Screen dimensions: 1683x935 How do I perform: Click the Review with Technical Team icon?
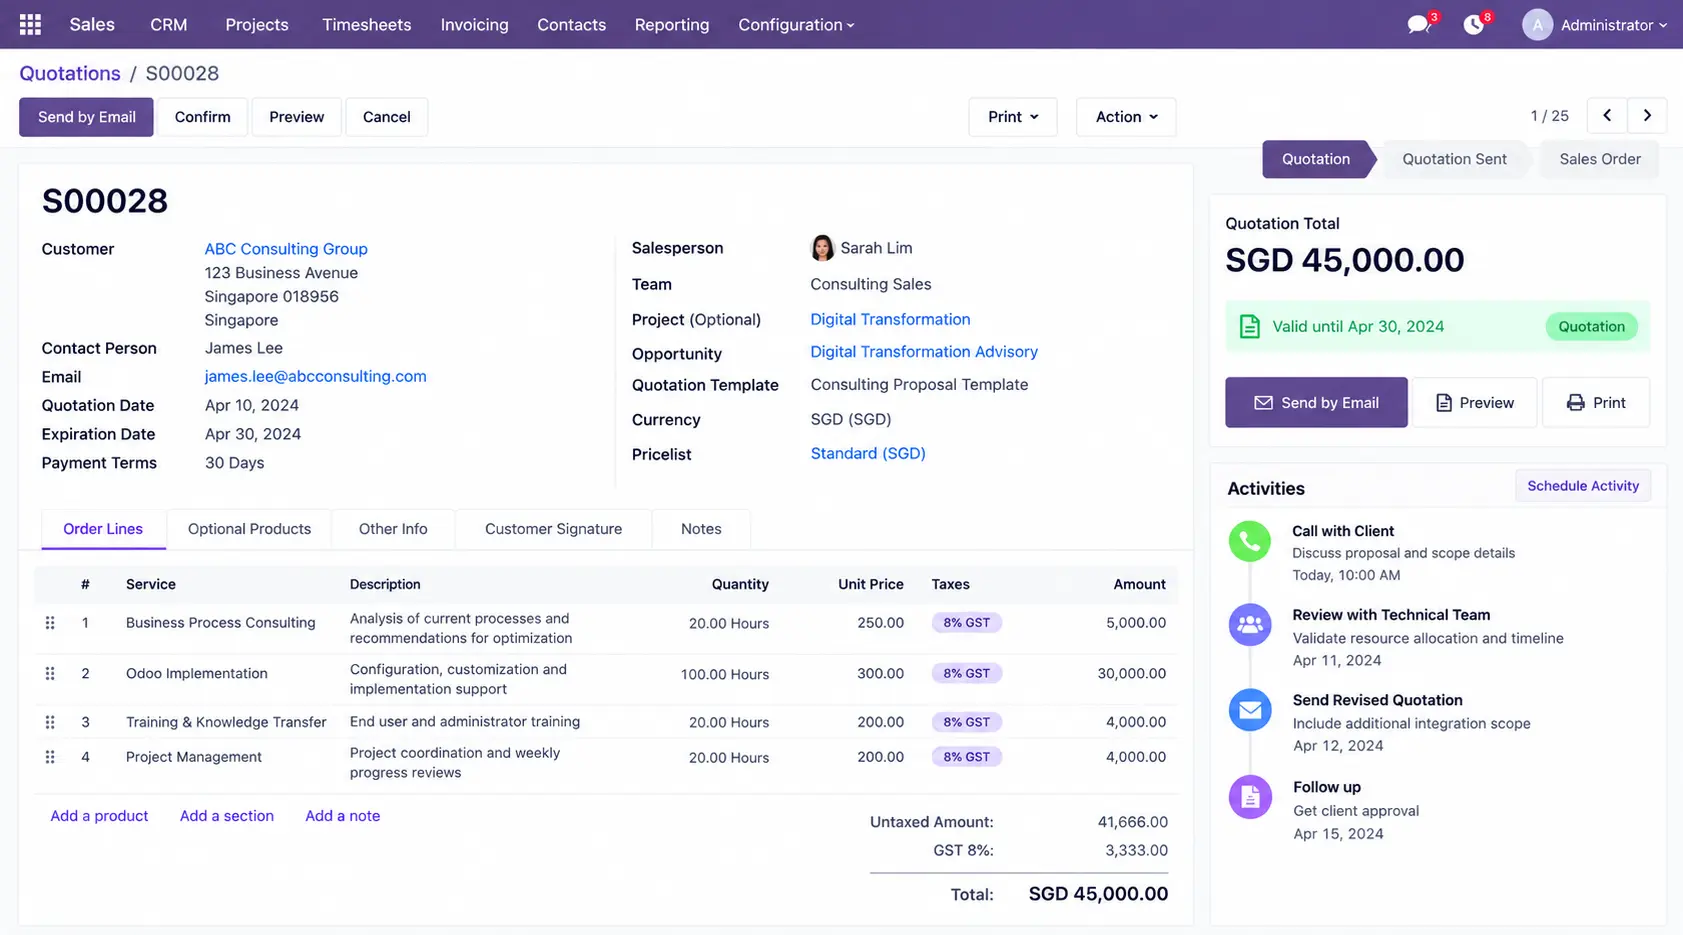coord(1250,625)
